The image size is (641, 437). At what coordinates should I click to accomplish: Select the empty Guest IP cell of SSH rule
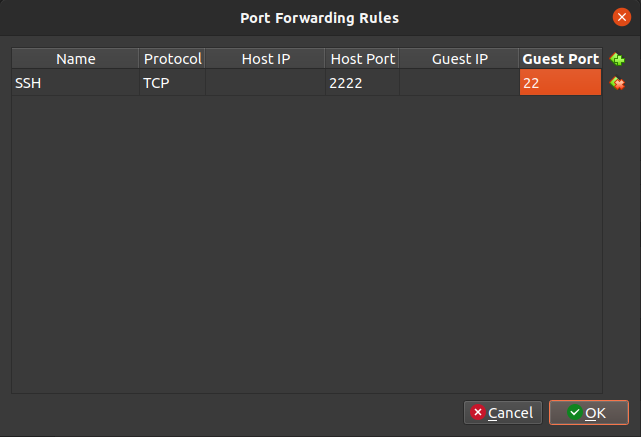(x=459, y=83)
